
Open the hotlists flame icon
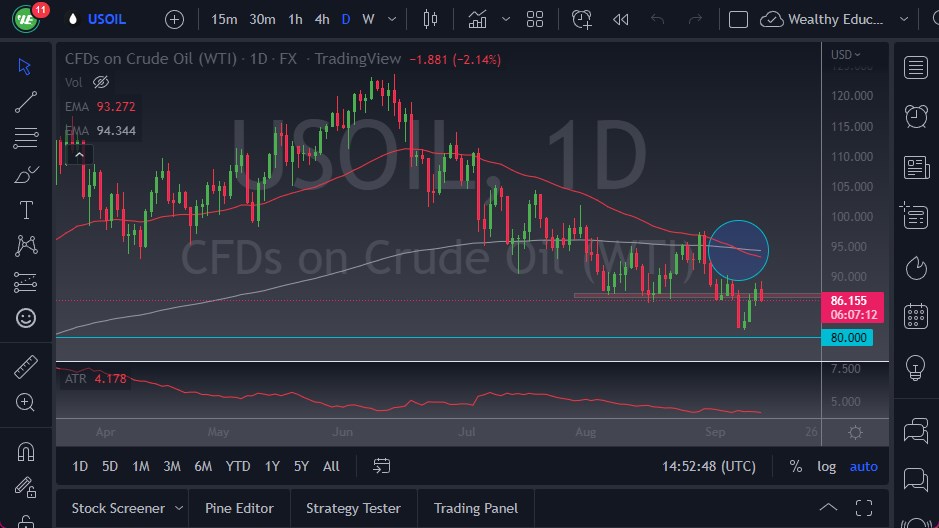[x=916, y=268]
